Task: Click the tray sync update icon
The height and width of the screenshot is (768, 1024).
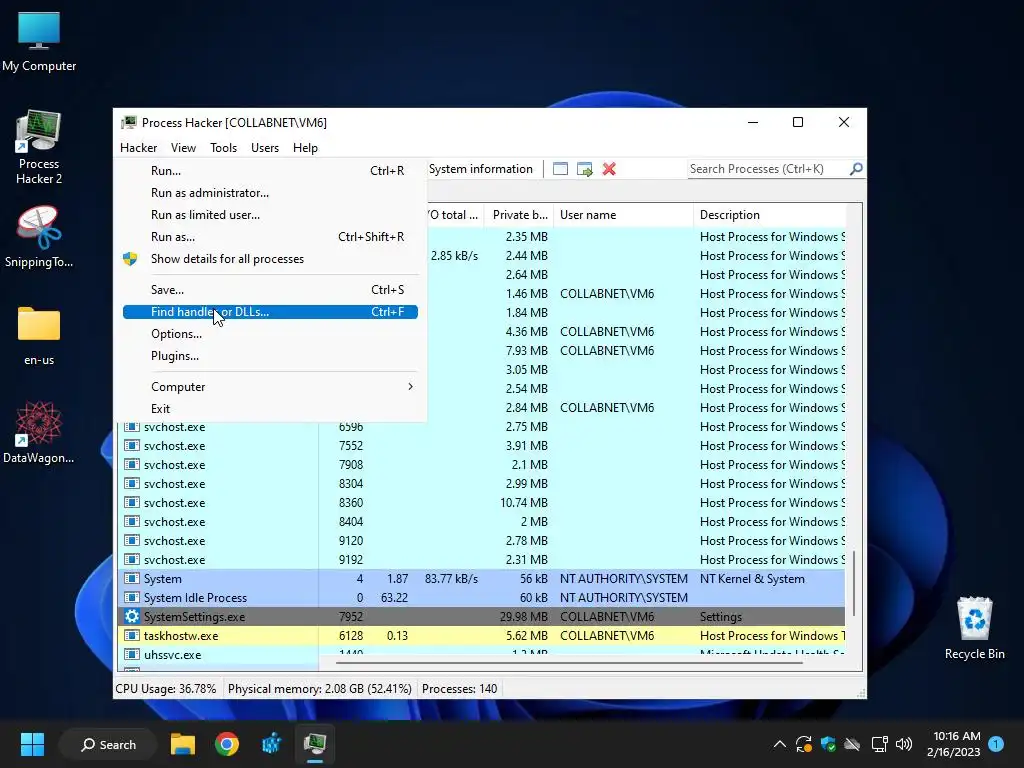Action: point(803,744)
